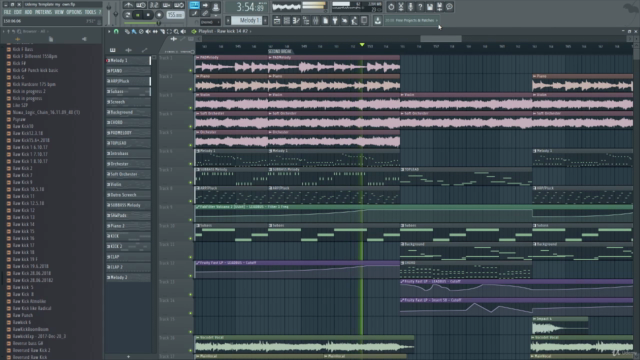The width and height of the screenshot is (640, 360).
Task: Expand the Browser - All dropdown arrow
Action: click(47, 31)
